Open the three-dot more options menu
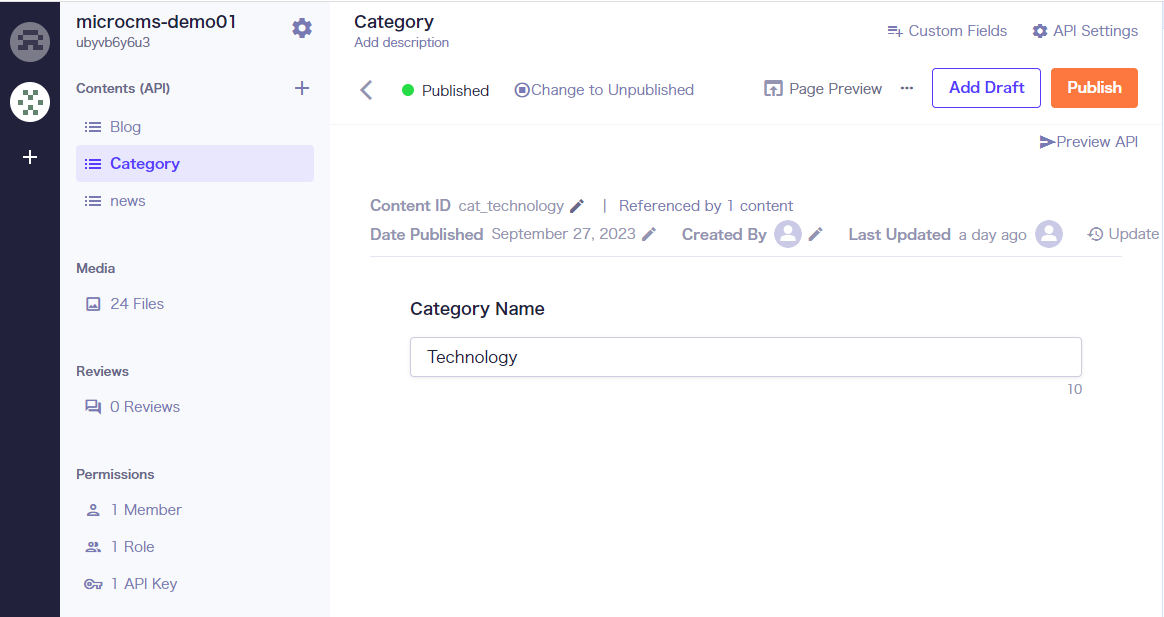Viewport: 1164px width, 617px height. (x=907, y=88)
